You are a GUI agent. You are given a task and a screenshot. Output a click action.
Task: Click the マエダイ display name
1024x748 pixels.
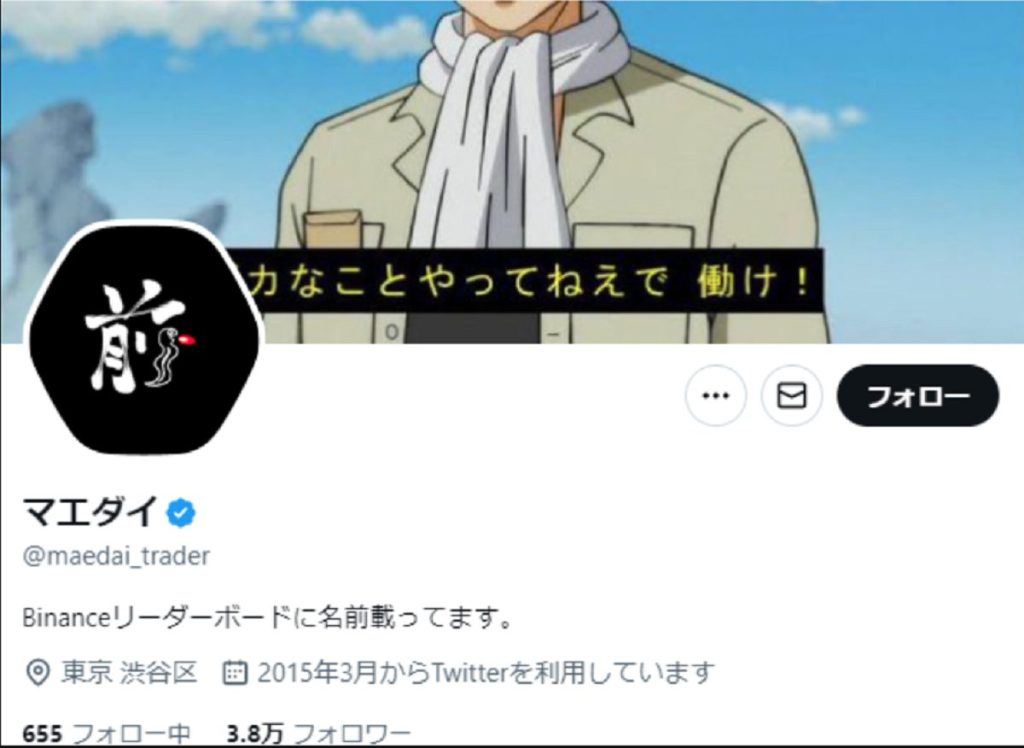[91, 512]
